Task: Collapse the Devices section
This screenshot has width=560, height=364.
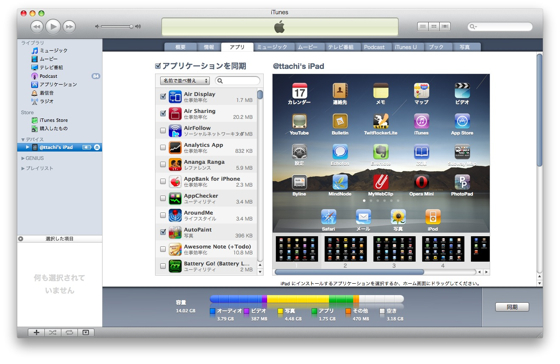Action: (x=23, y=139)
